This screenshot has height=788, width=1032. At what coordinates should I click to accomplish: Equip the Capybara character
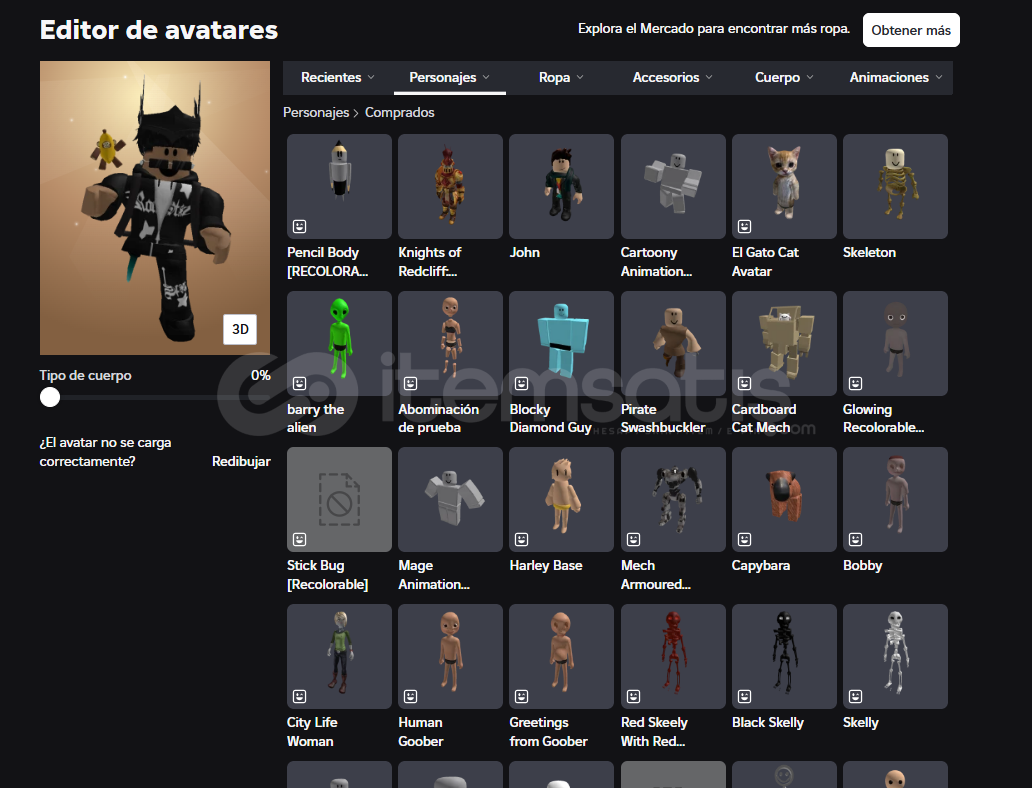785,499
